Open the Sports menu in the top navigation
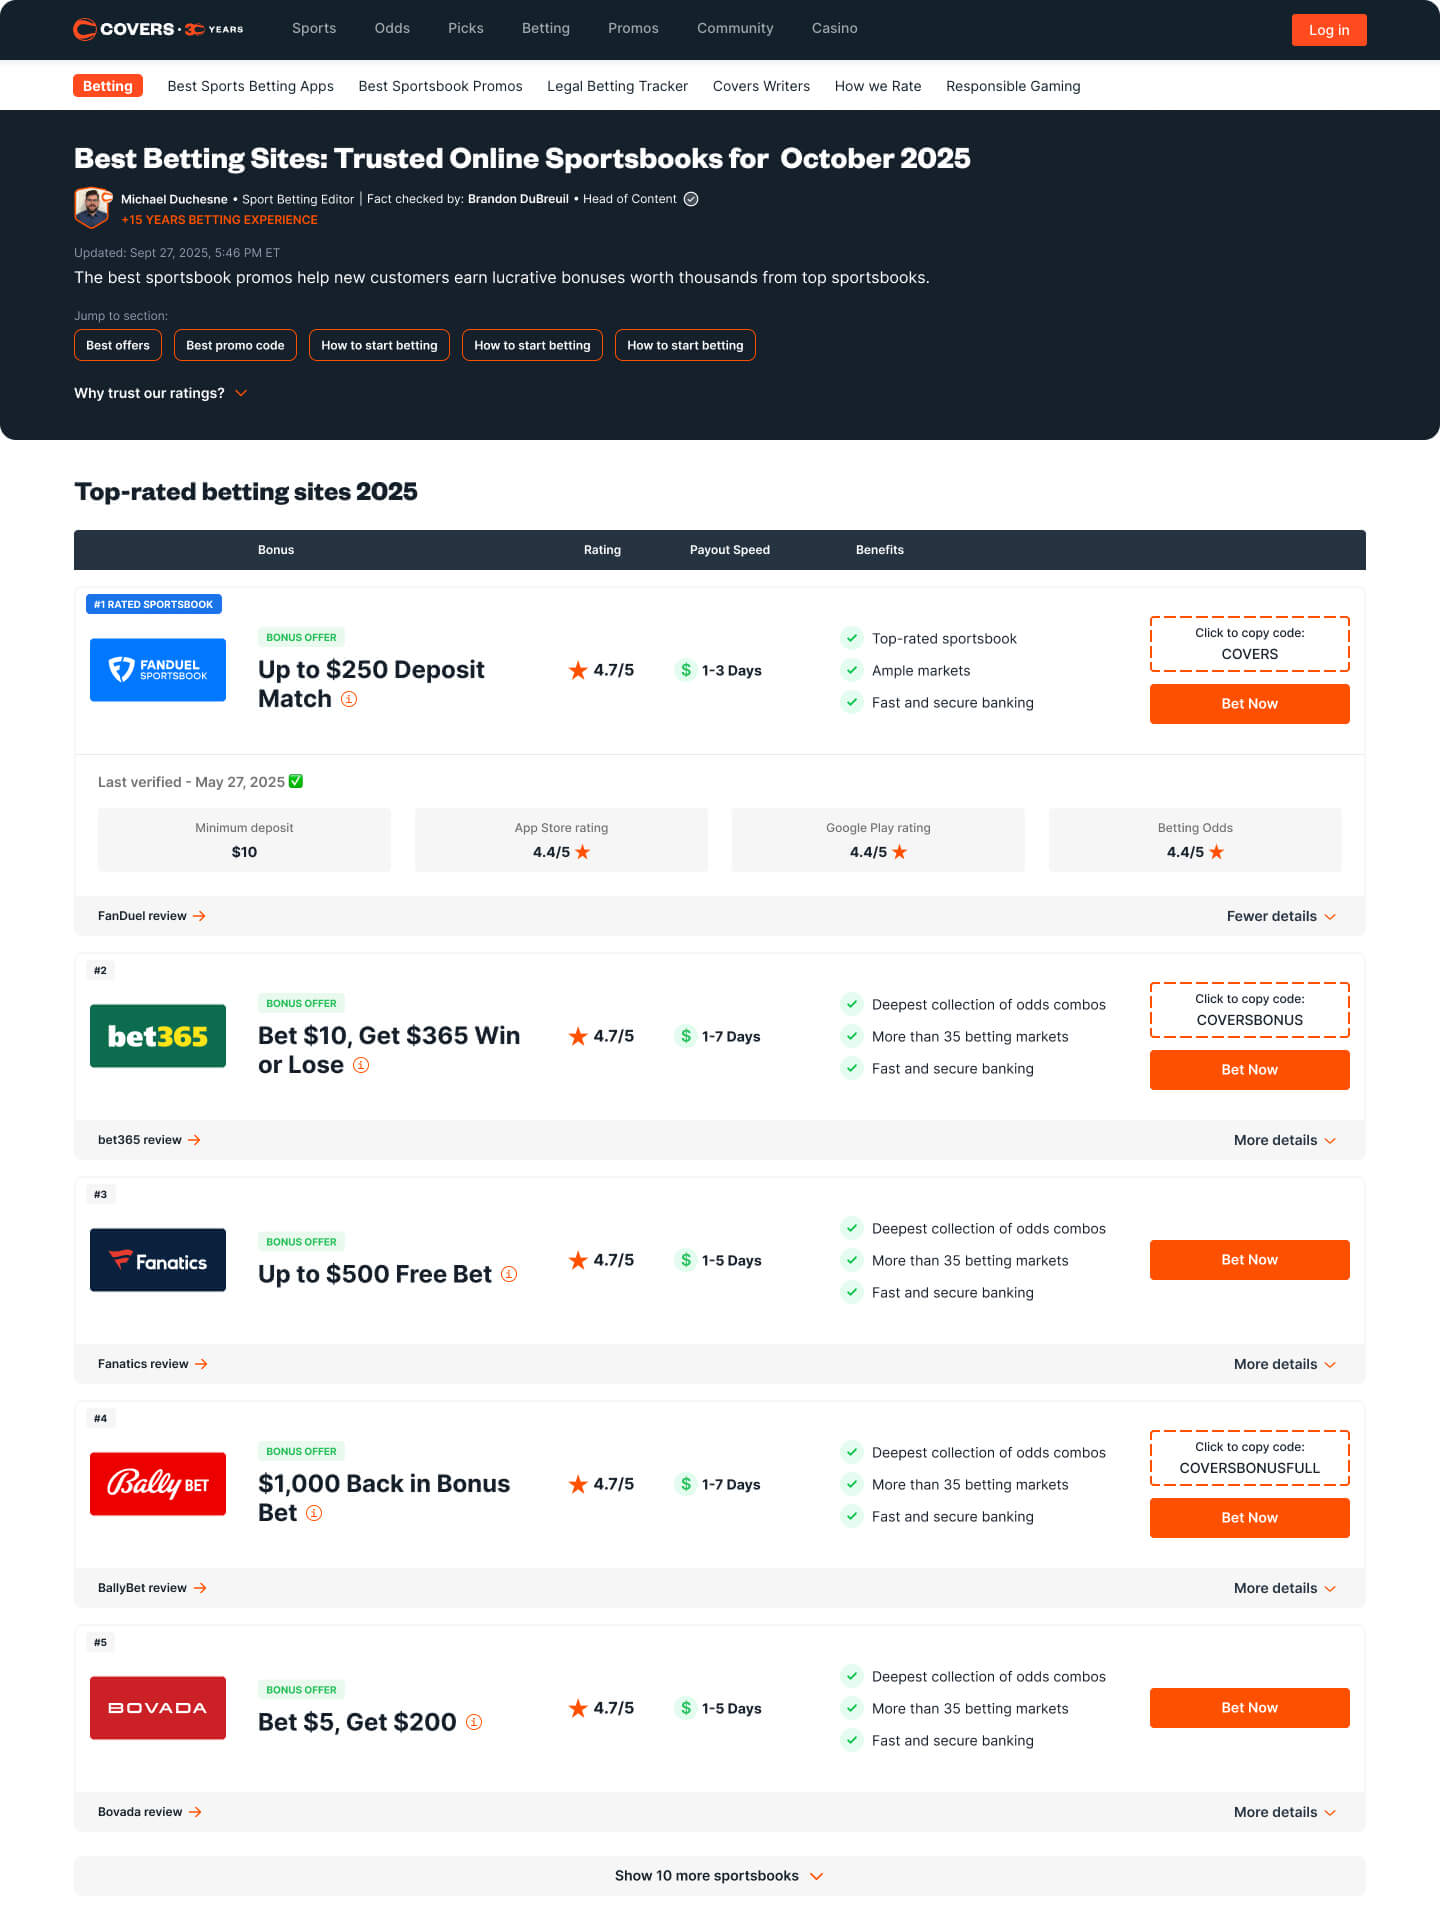1440x1920 pixels. tap(314, 28)
